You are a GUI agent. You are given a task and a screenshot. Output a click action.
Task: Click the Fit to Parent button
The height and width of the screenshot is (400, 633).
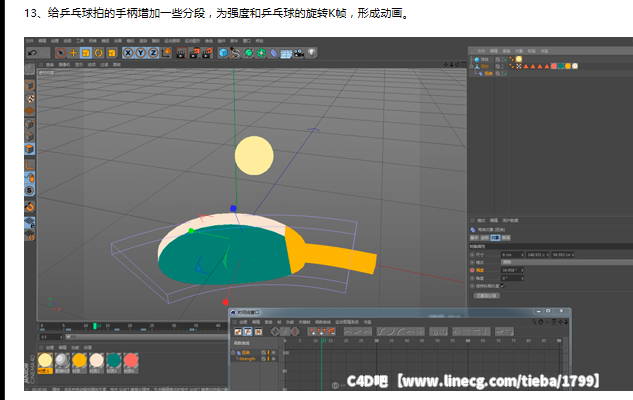pos(487,296)
